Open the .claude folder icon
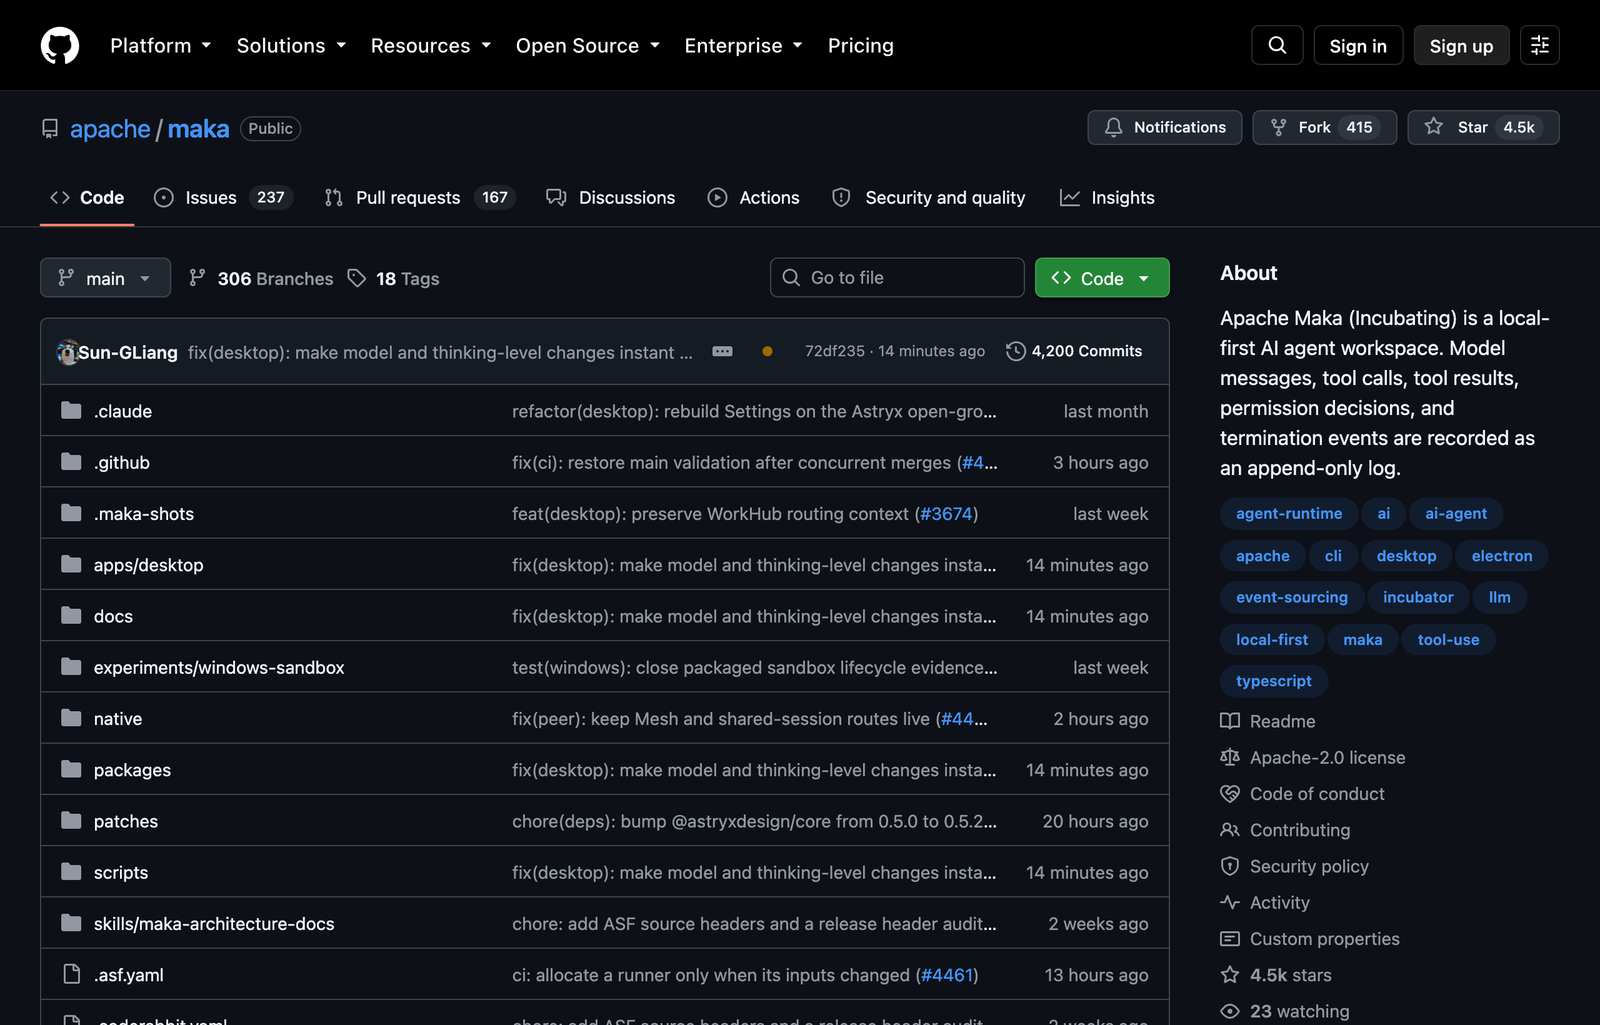Image resolution: width=1600 pixels, height=1025 pixels. click(71, 410)
